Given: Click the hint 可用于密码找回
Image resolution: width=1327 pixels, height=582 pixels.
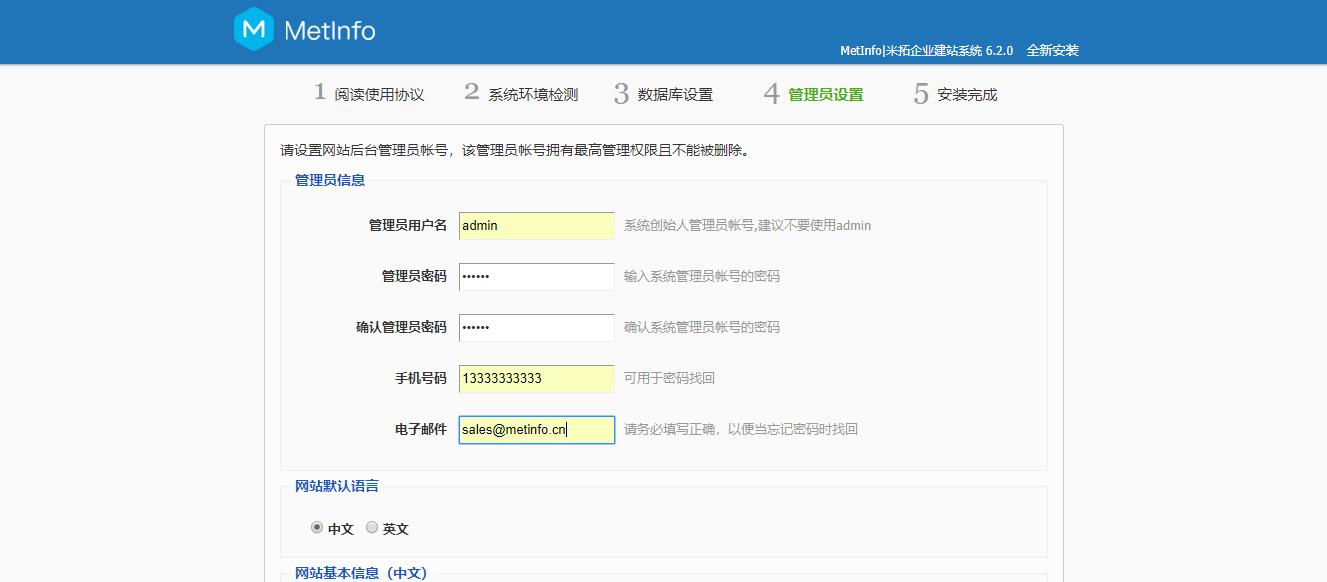Looking at the screenshot, I should [670, 378].
